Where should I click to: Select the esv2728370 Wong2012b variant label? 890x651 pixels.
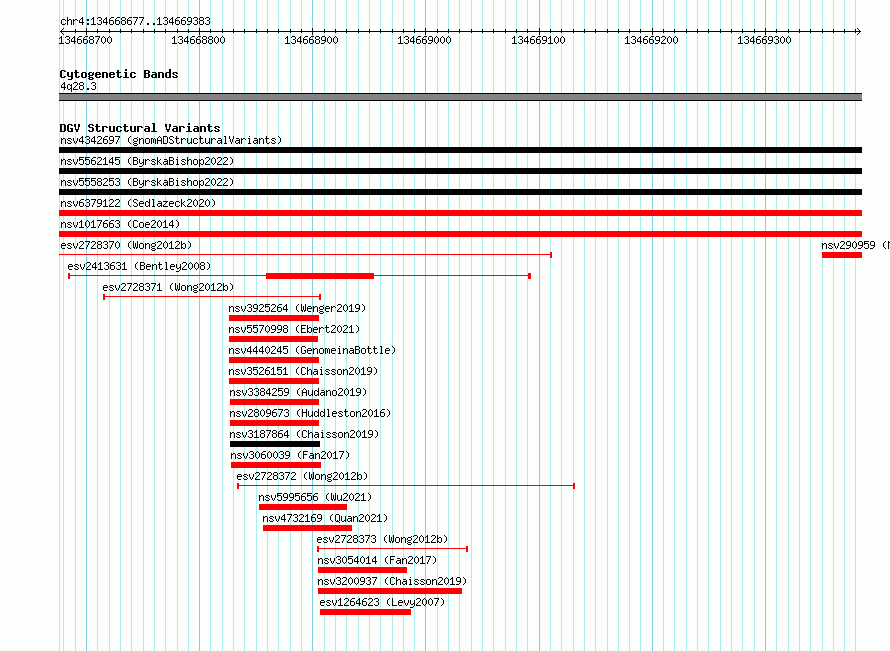126,245
